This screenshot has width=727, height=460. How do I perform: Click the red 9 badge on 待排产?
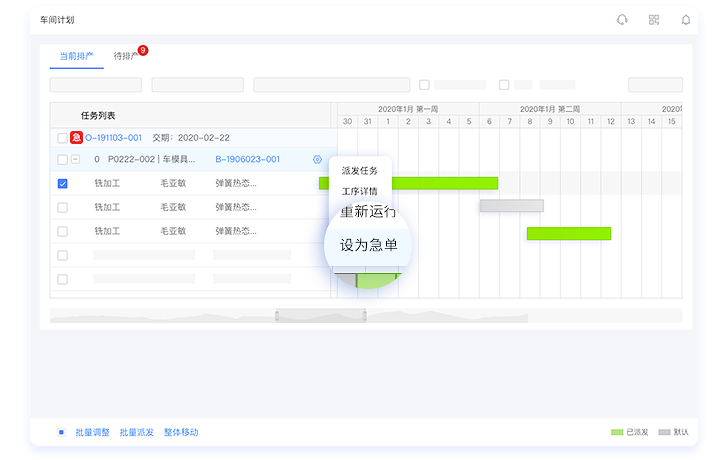pos(143,50)
